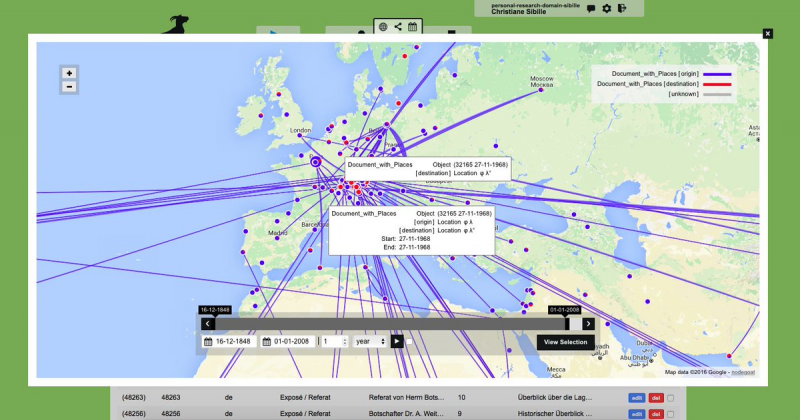Open the year interval unit dropdown

click(x=368, y=342)
